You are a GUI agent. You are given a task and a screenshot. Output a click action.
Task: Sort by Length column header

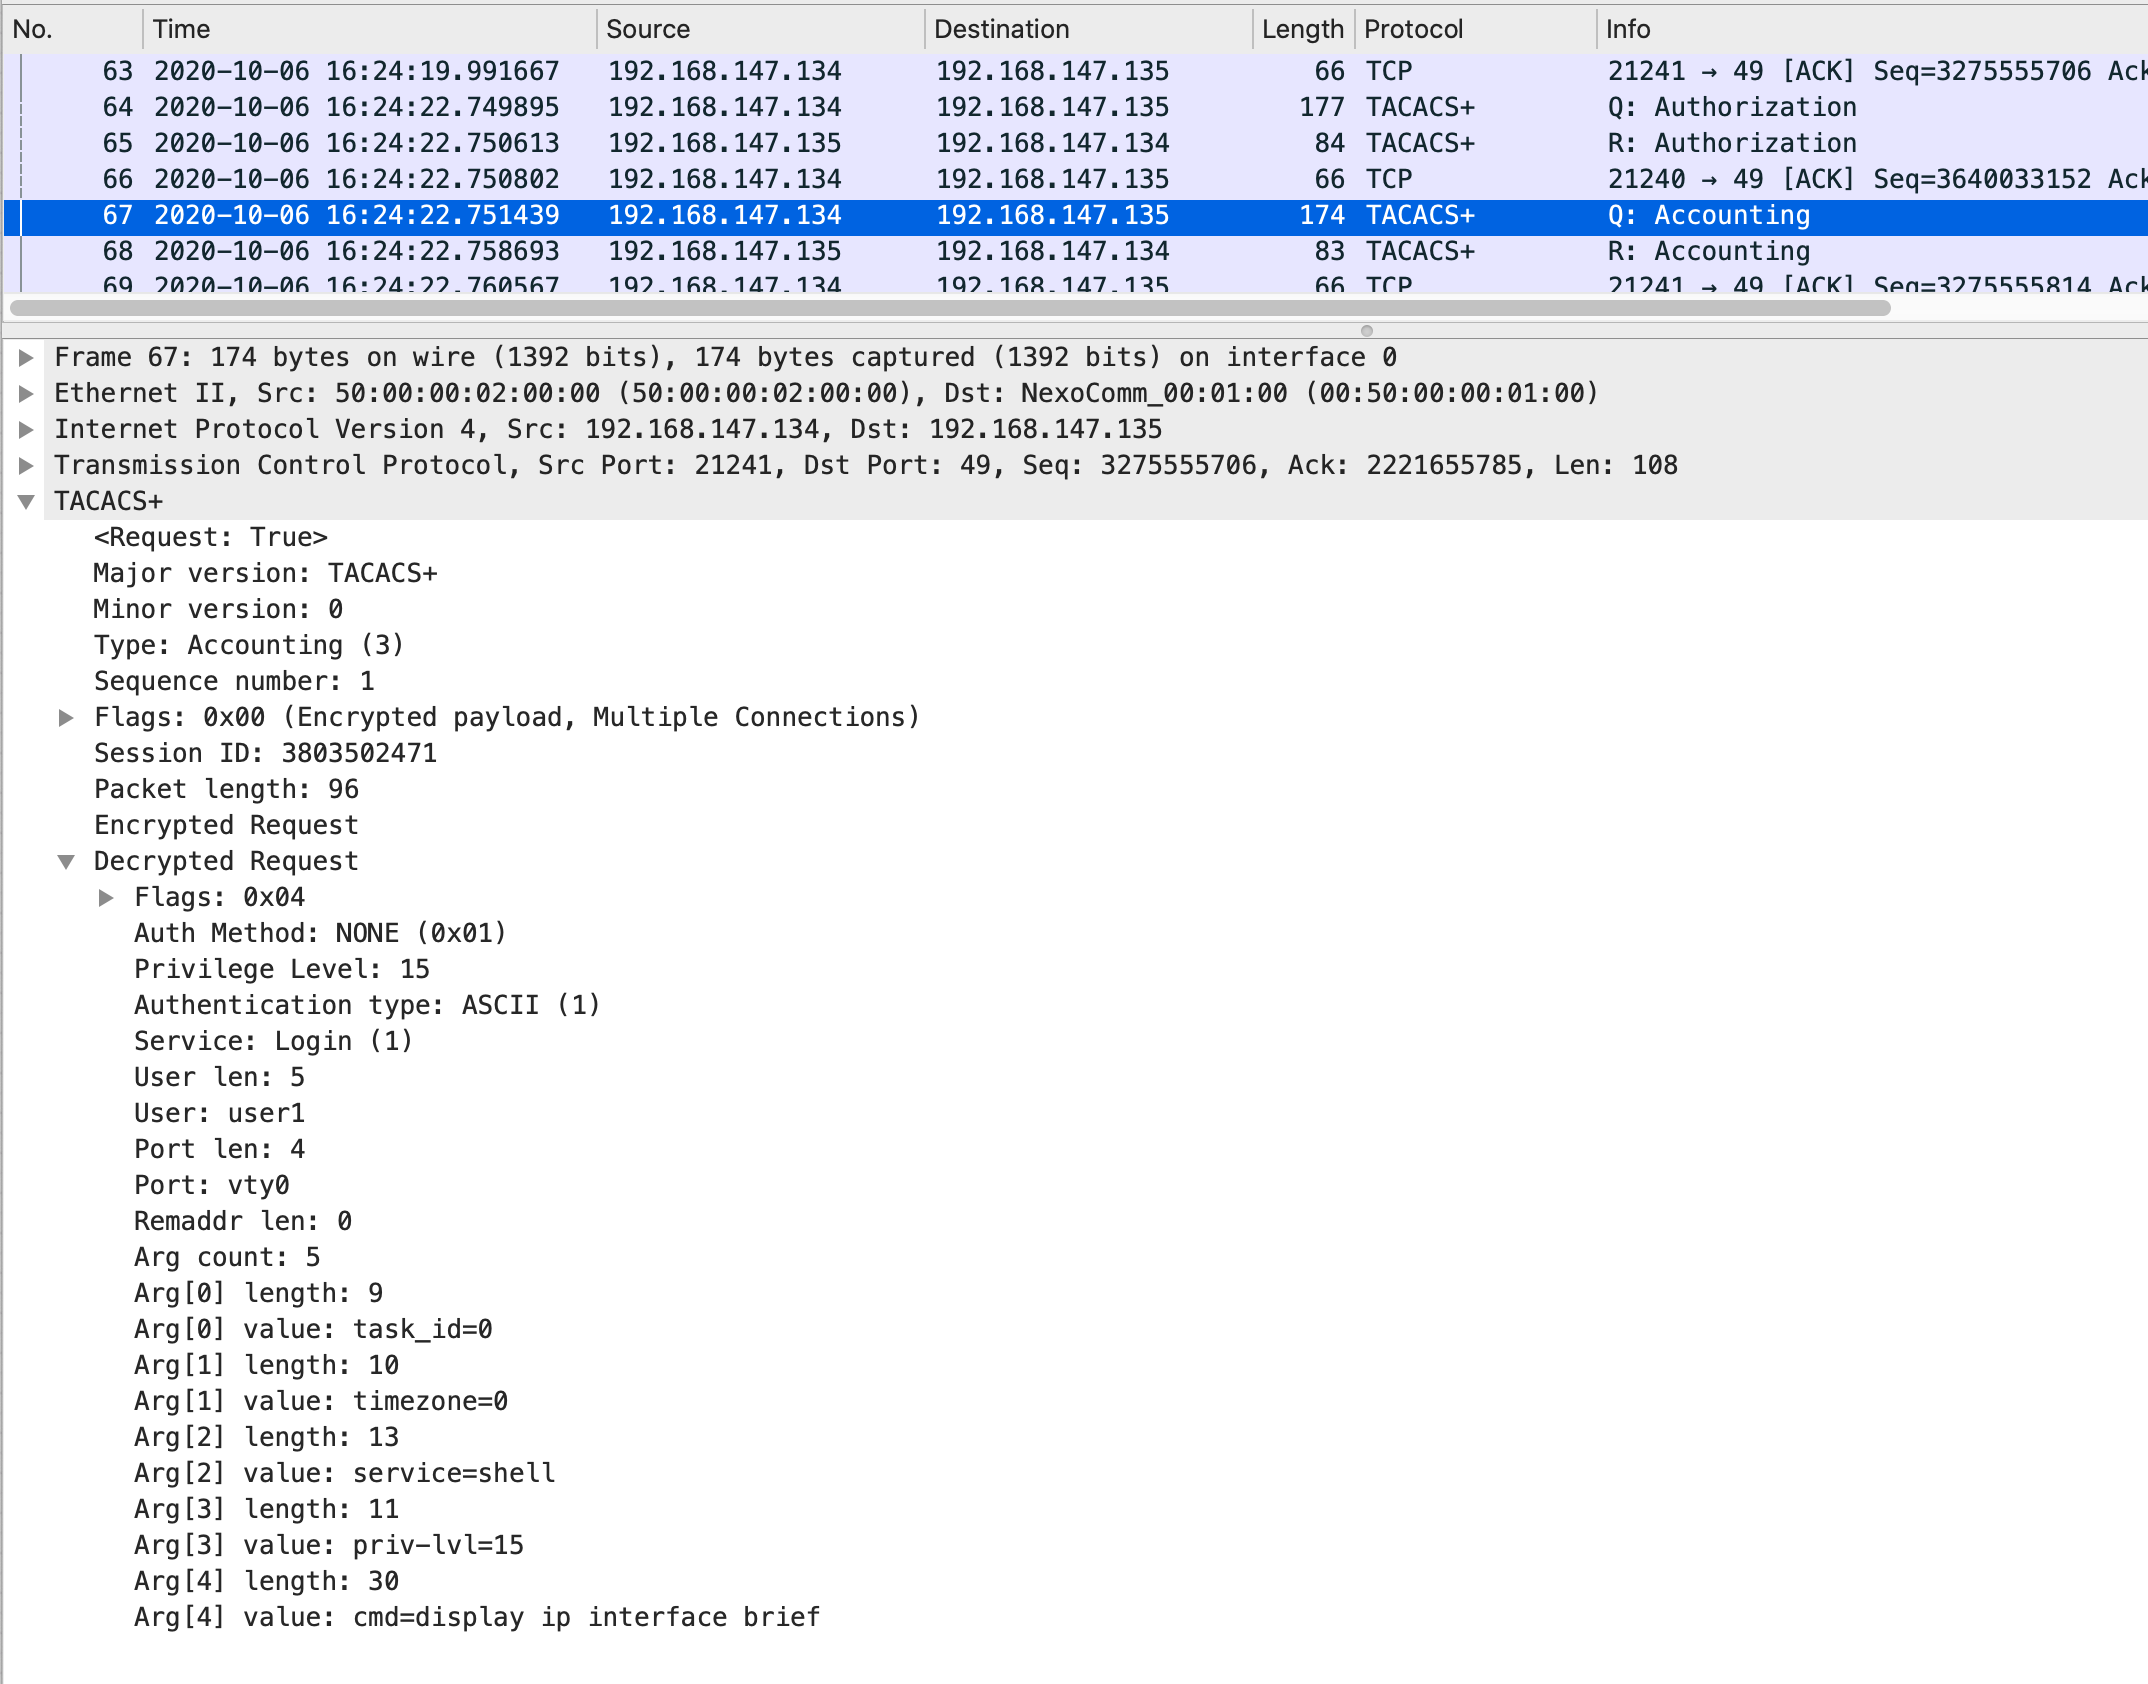click(1301, 29)
